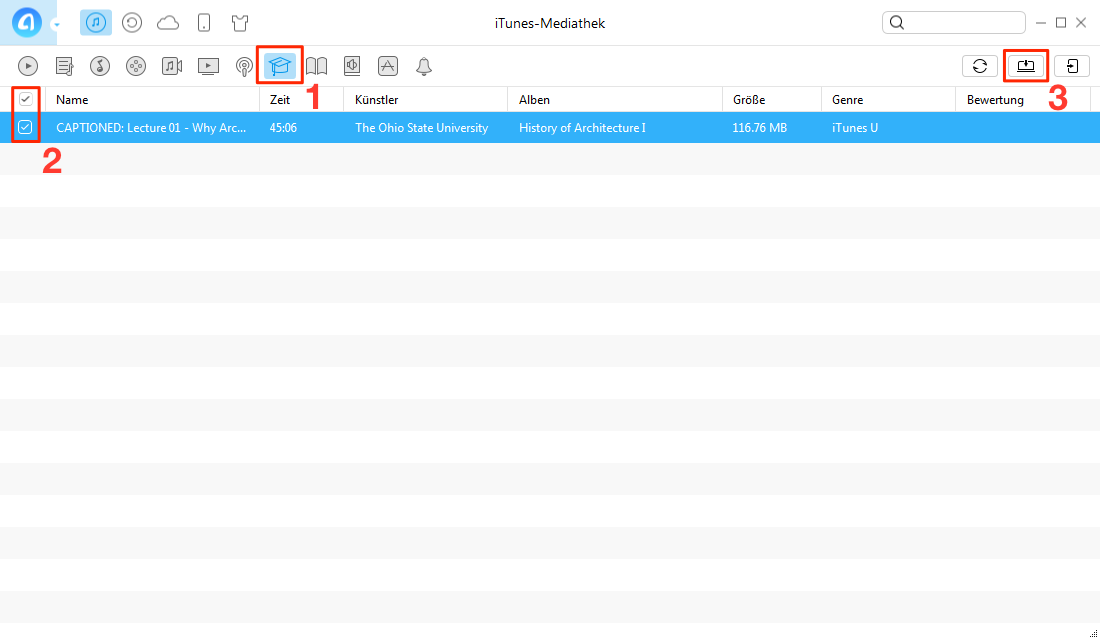Image resolution: width=1100 pixels, height=640 pixels.
Task: Click the window resize grip corner
Action: [1093, 634]
